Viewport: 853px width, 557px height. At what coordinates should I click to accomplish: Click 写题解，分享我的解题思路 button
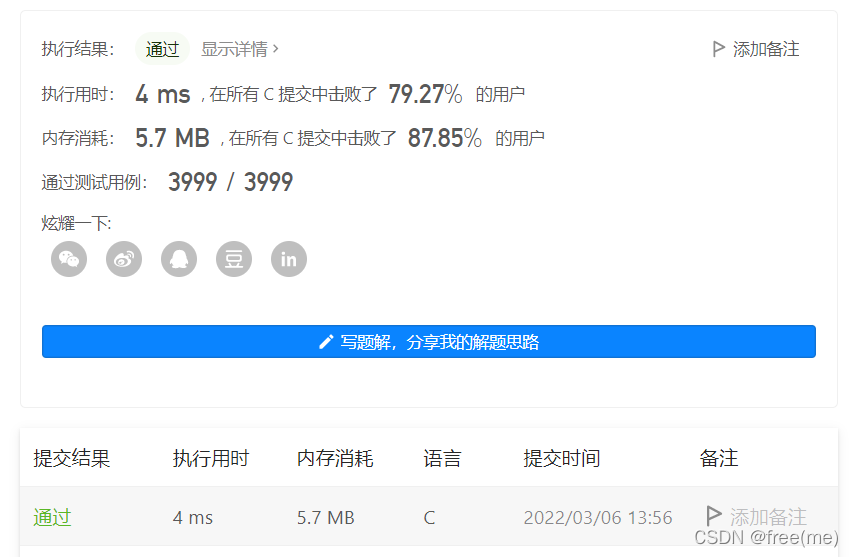click(x=429, y=342)
